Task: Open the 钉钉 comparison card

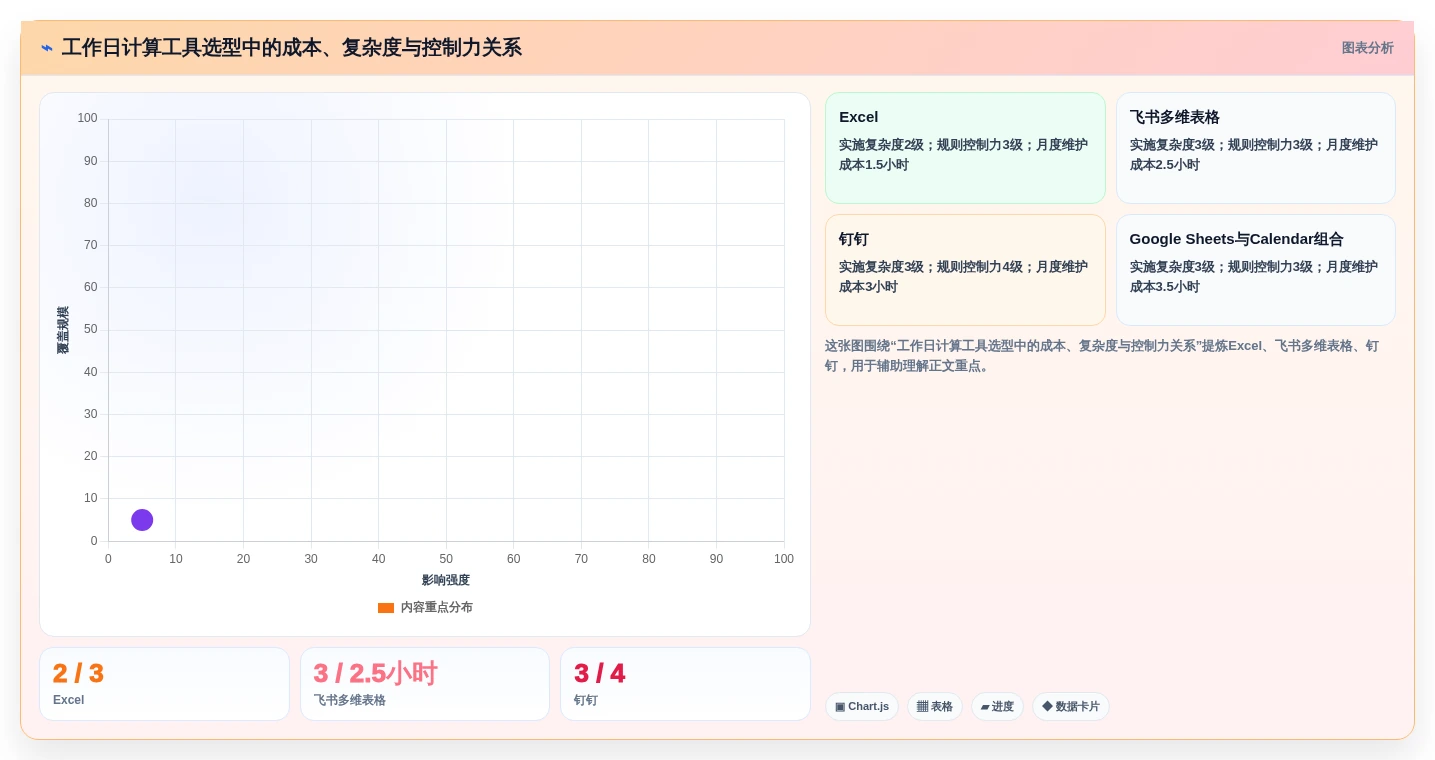Action: (965, 270)
